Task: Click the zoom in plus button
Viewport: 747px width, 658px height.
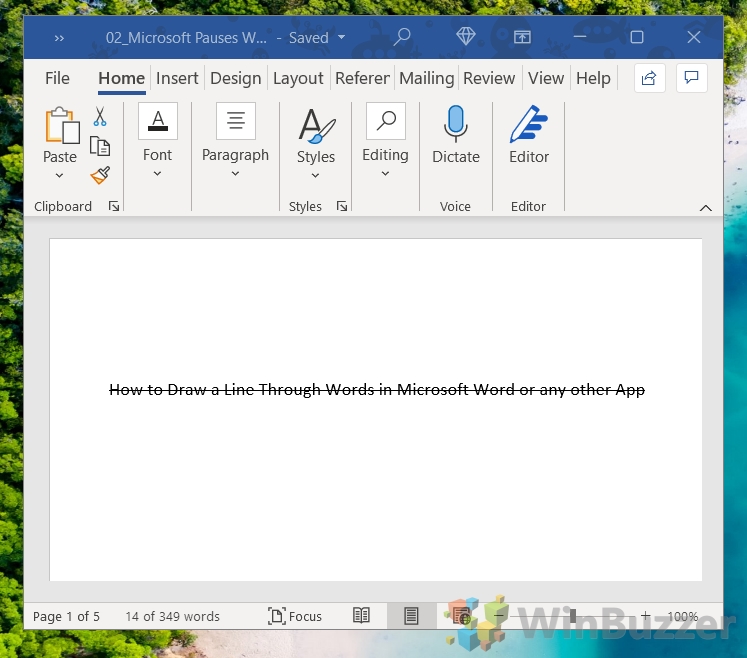Action: click(646, 616)
